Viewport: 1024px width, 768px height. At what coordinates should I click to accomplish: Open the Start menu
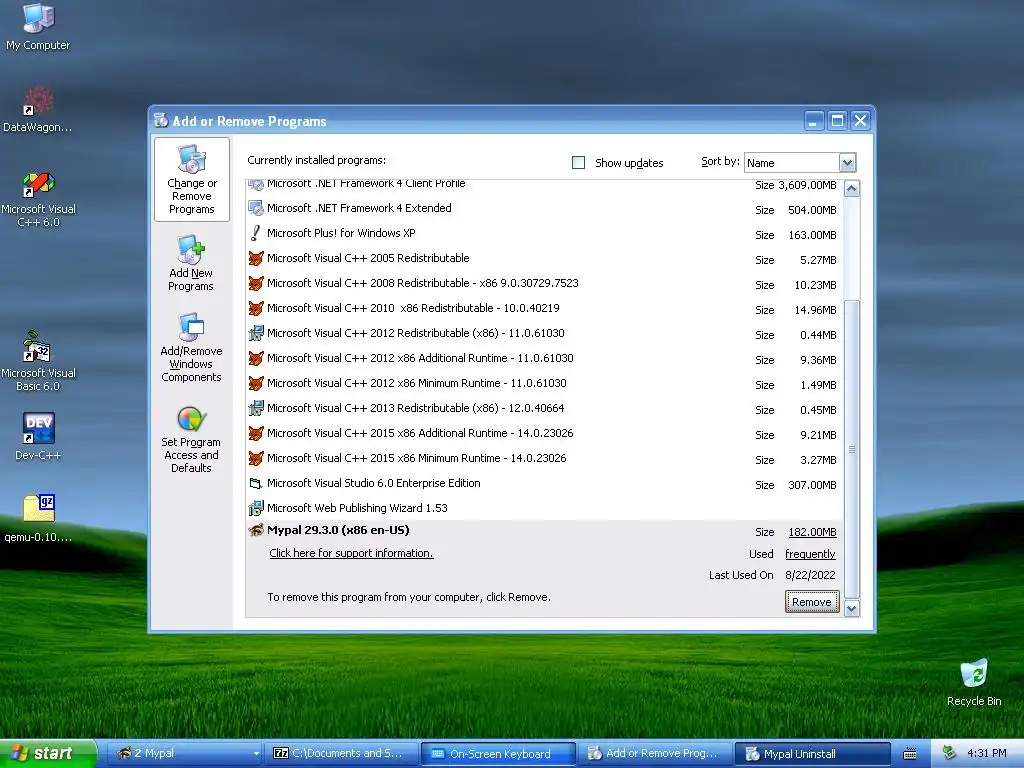[47, 754]
